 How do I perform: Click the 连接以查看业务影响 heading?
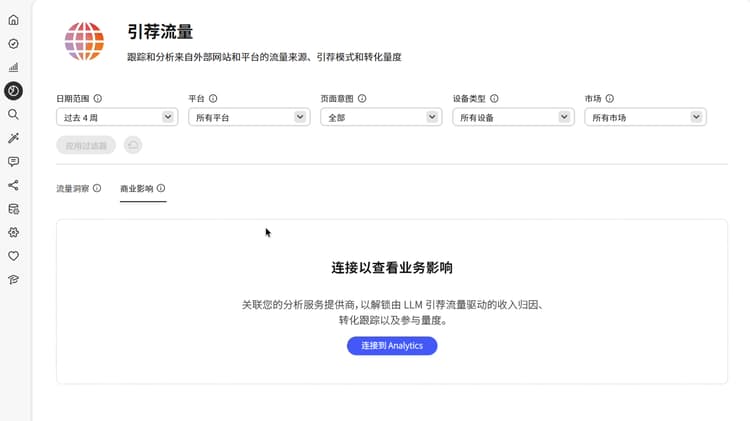click(392, 267)
